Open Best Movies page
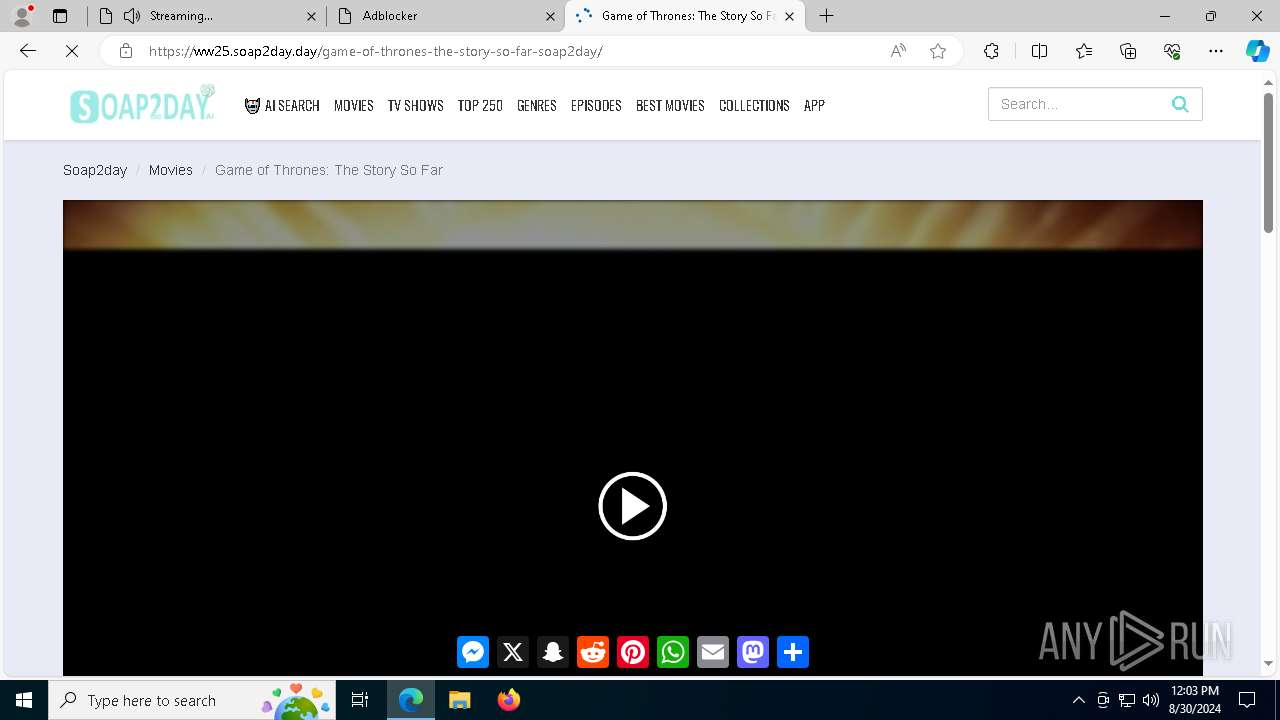The width and height of the screenshot is (1280, 720). coord(670,105)
